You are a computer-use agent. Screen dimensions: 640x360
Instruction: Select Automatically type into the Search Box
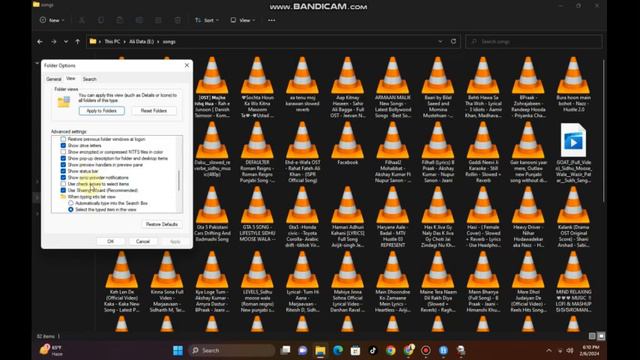tap(71, 203)
